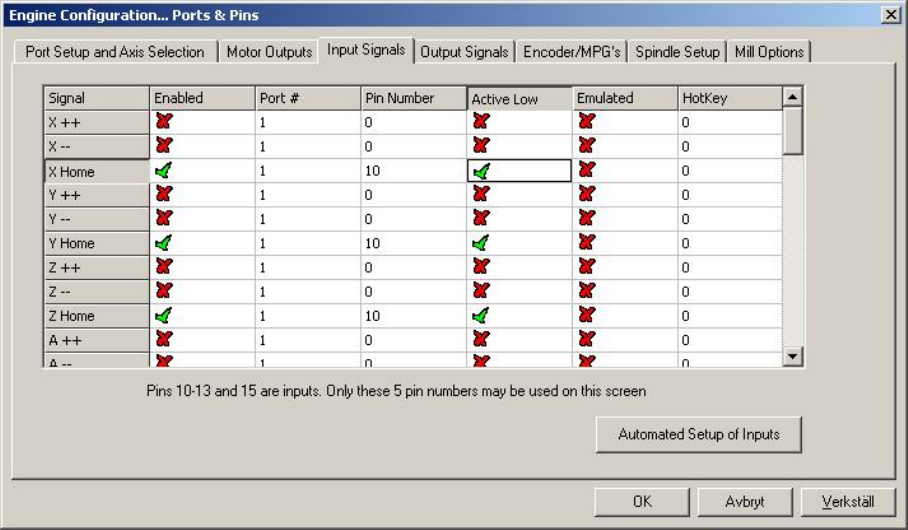The image size is (908, 530).
Task: Open the Encoder/MPG's tab
Action: (x=572, y=52)
